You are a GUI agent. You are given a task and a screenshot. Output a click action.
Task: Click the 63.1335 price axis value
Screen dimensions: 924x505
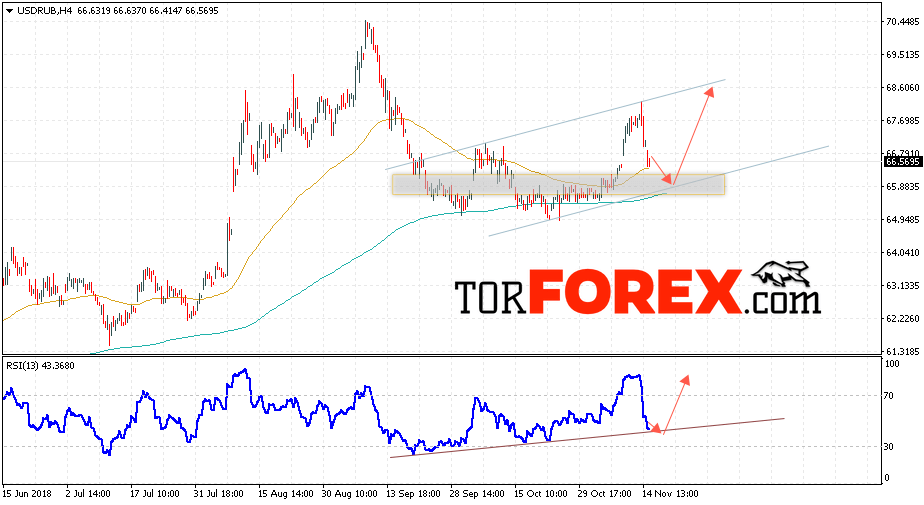[x=903, y=286]
